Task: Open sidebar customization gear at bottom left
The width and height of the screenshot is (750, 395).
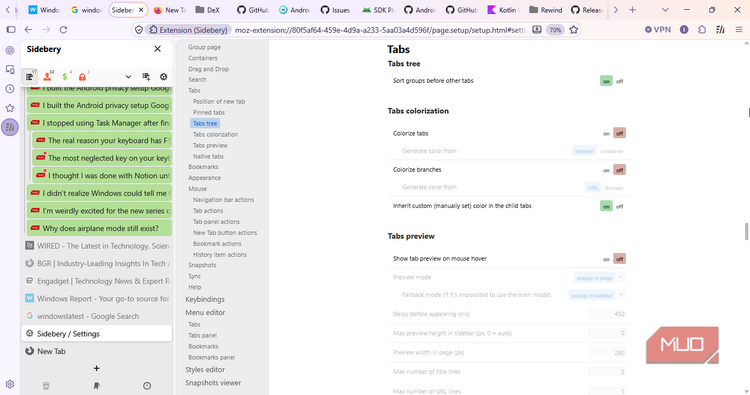Action: (10, 384)
